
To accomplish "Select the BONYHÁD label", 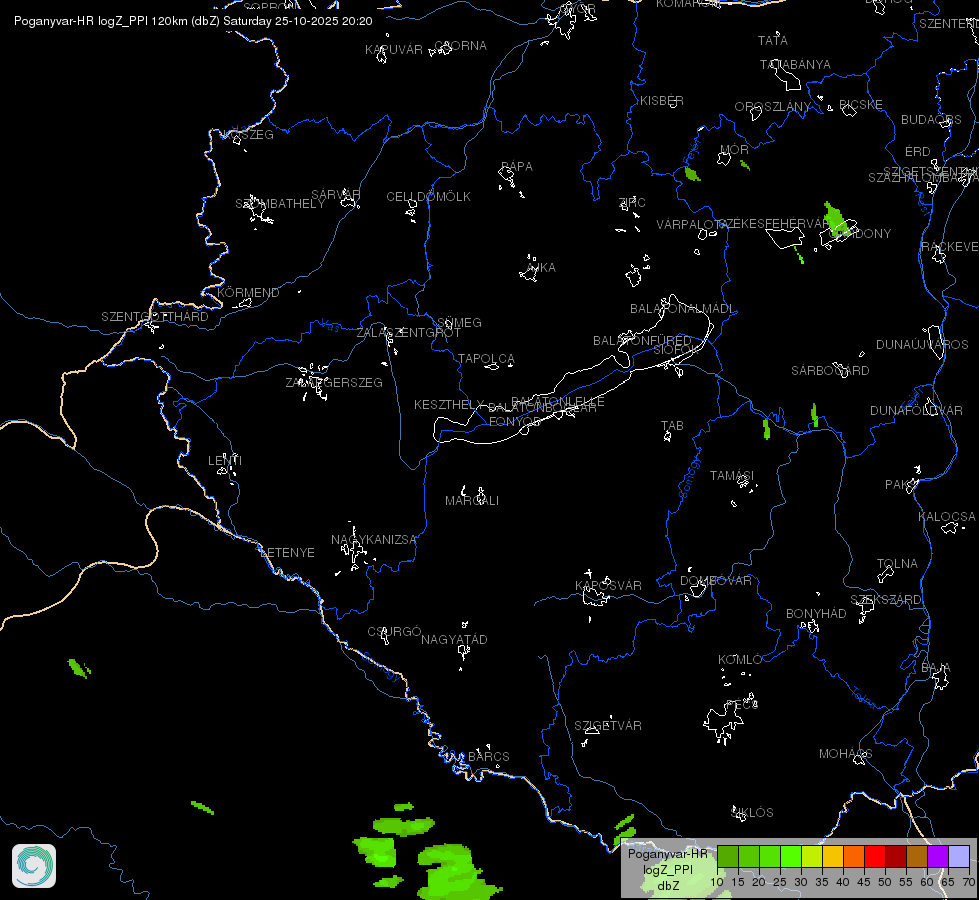I will click(816, 614).
